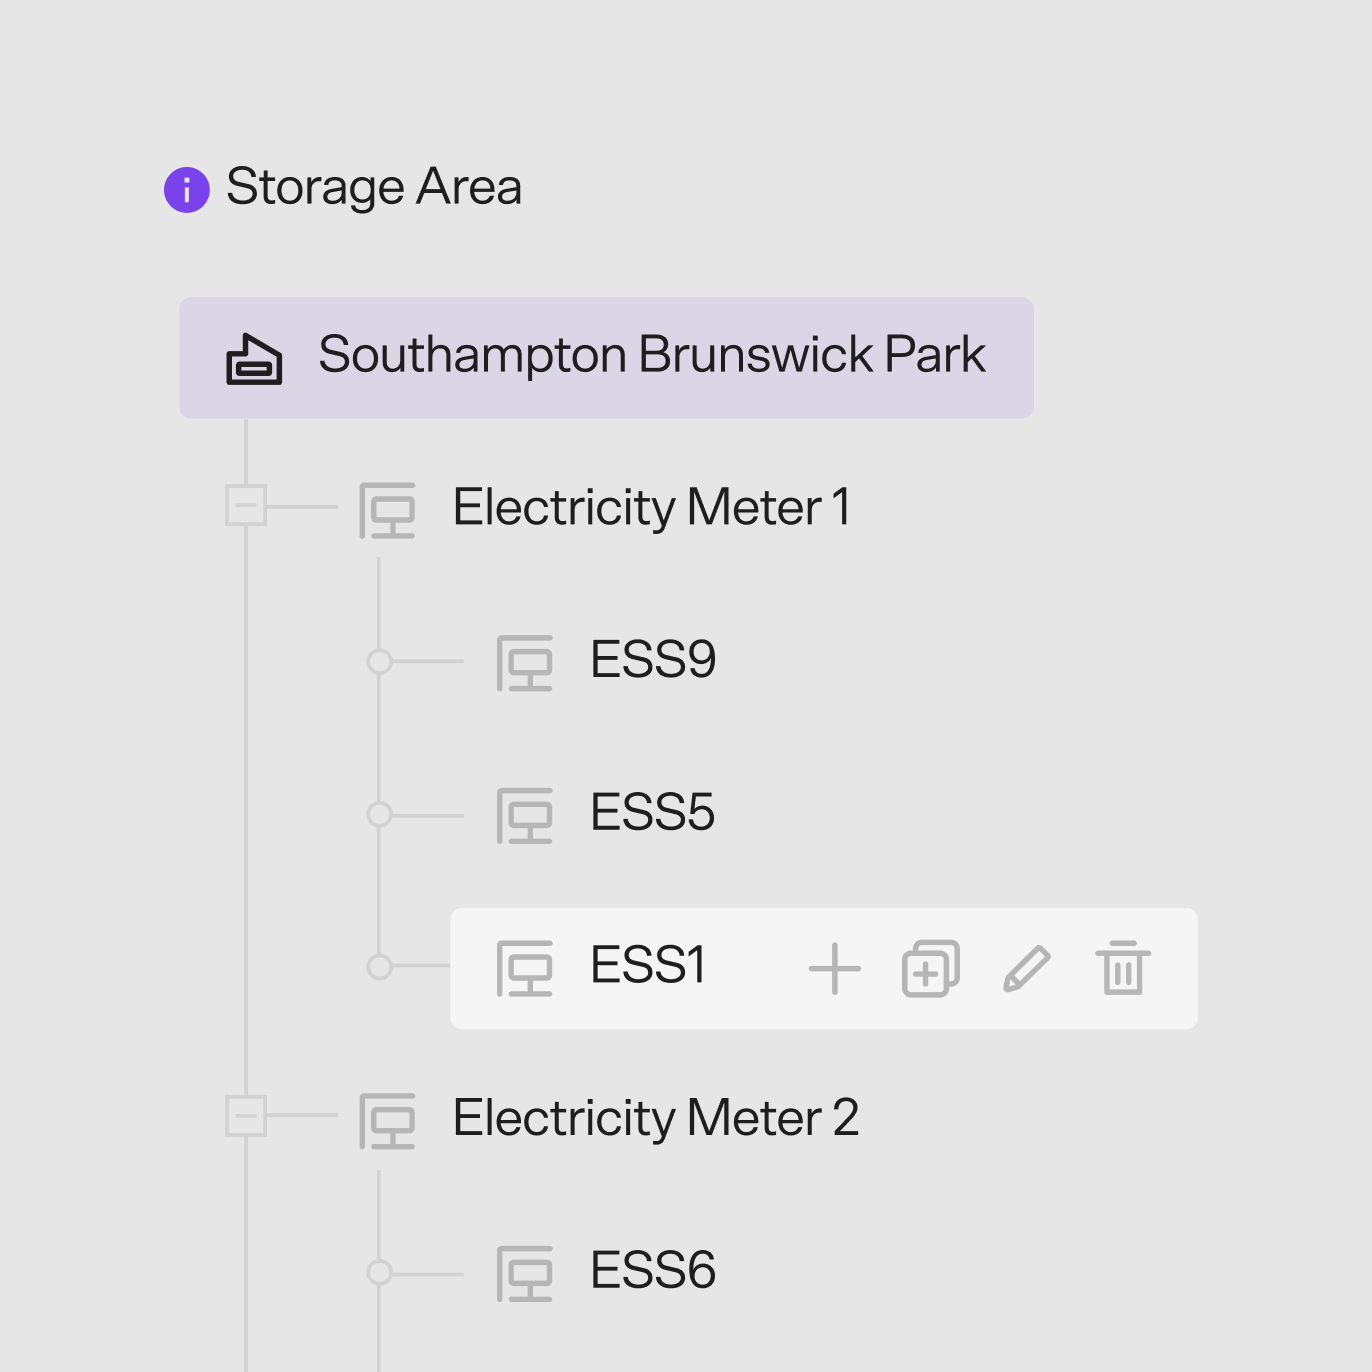Delete ESS1 using the trash icon
This screenshot has width=1372, height=1372.
pos(1123,968)
